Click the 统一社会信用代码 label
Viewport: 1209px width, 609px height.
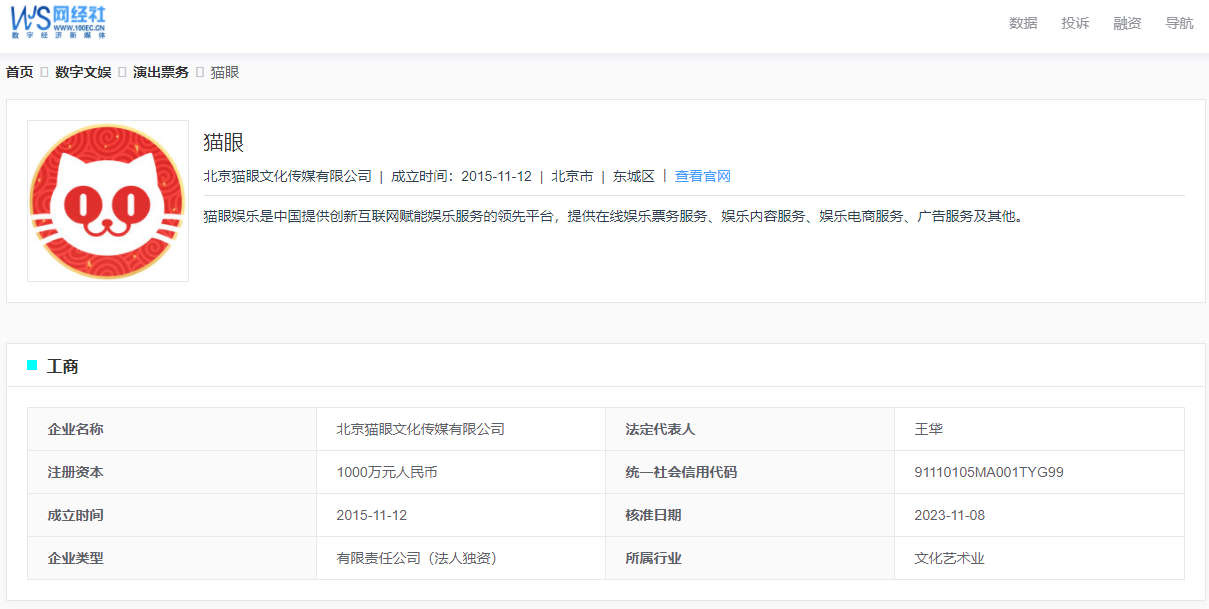pyautogui.click(x=681, y=472)
